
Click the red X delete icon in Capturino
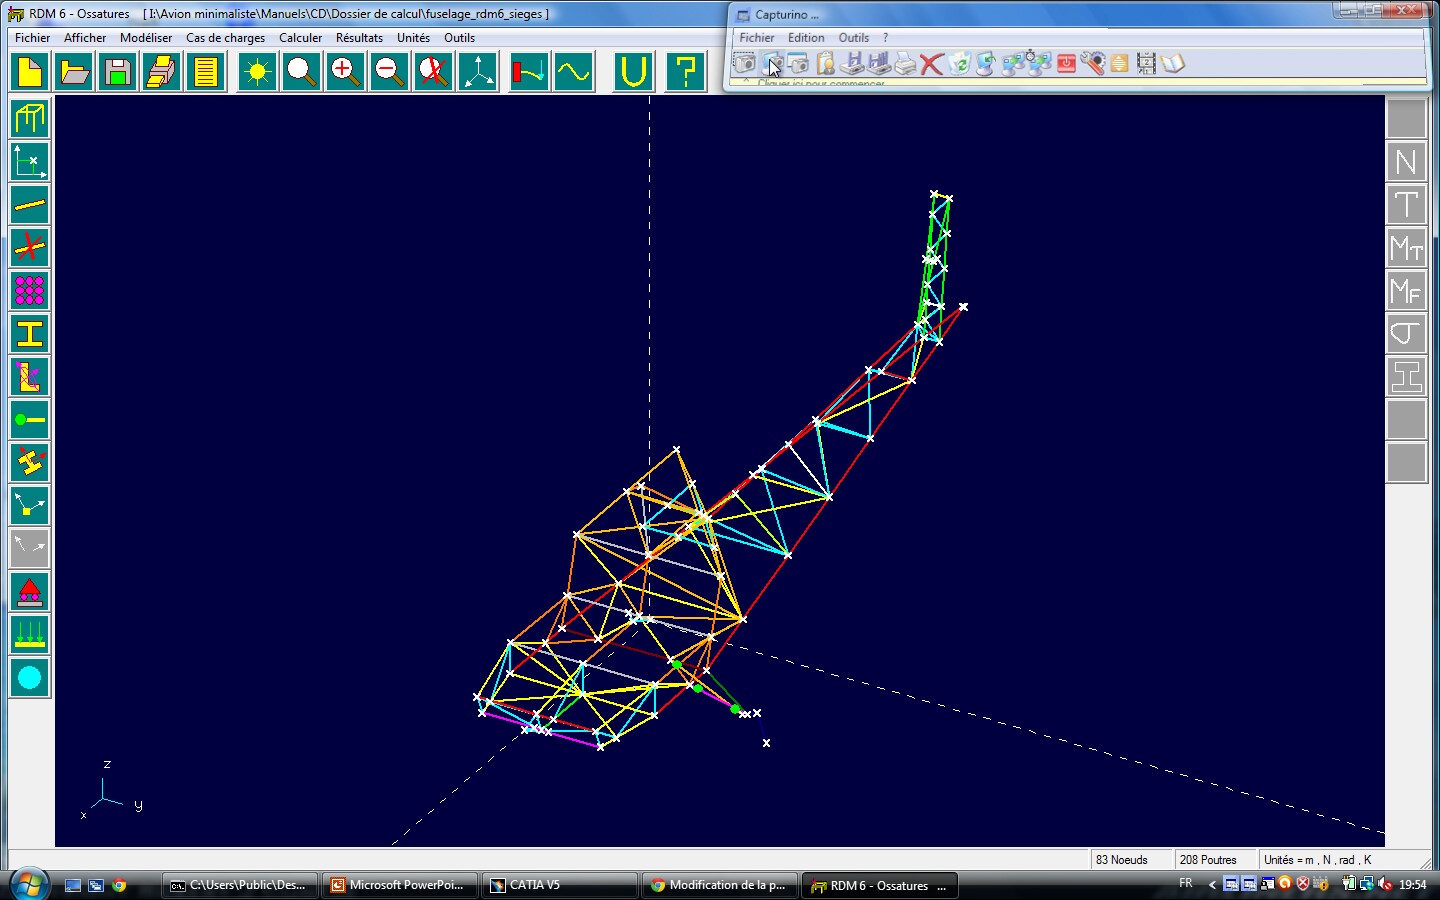[931, 64]
